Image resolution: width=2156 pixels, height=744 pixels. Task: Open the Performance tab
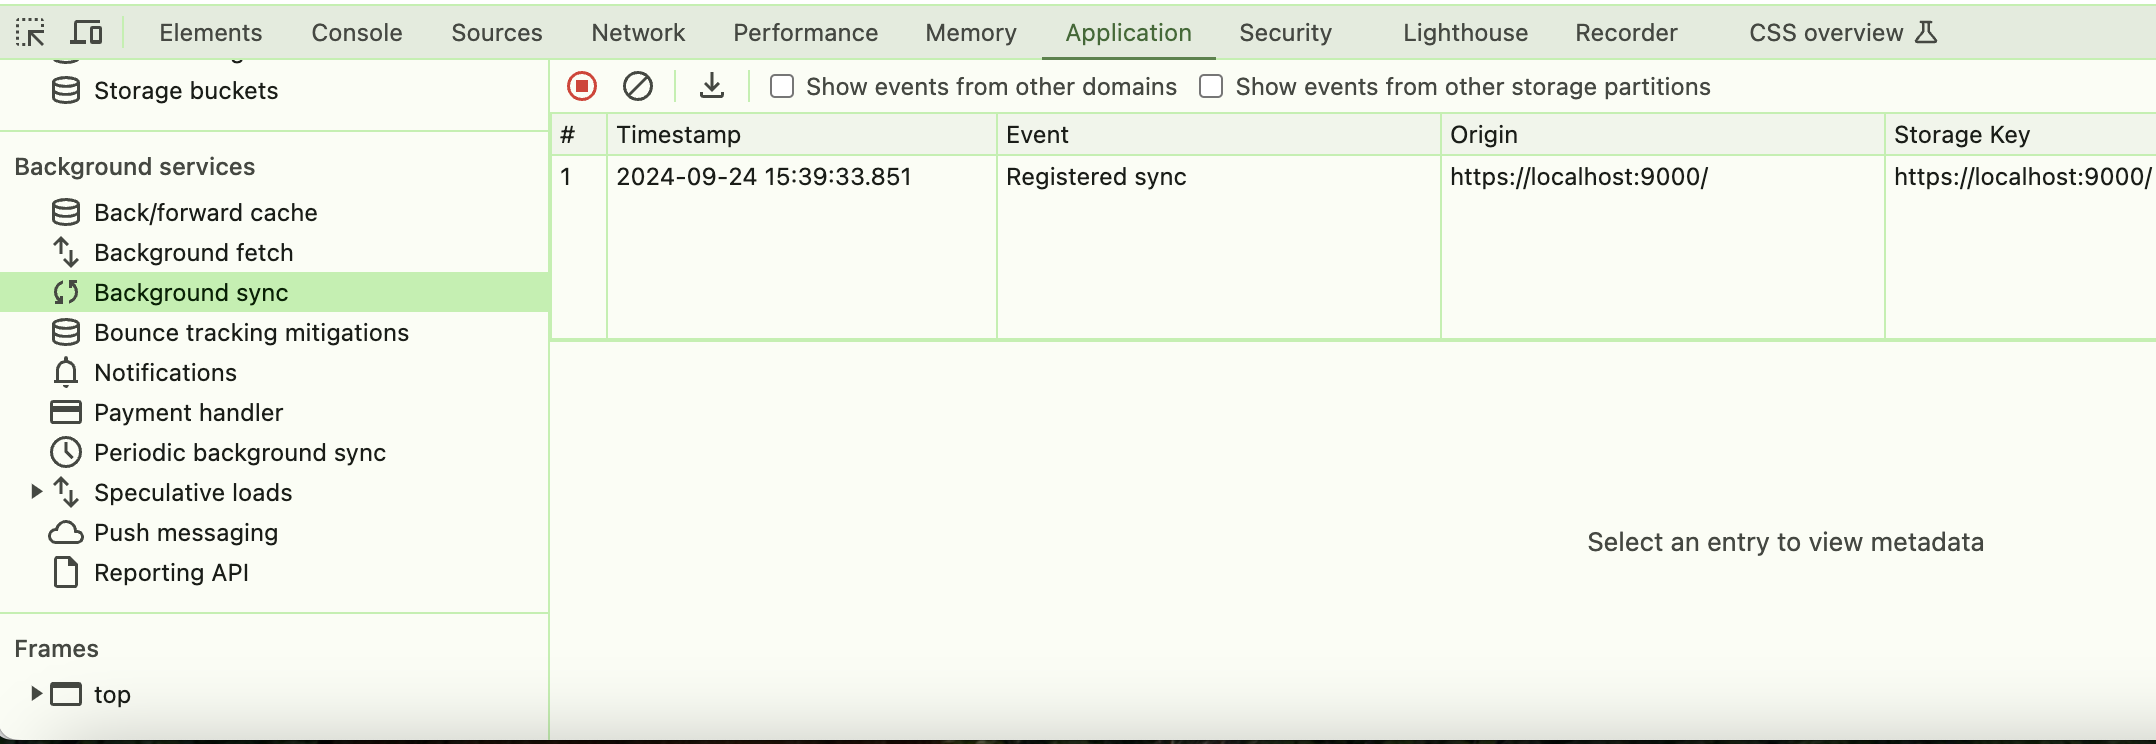[x=806, y=33]
